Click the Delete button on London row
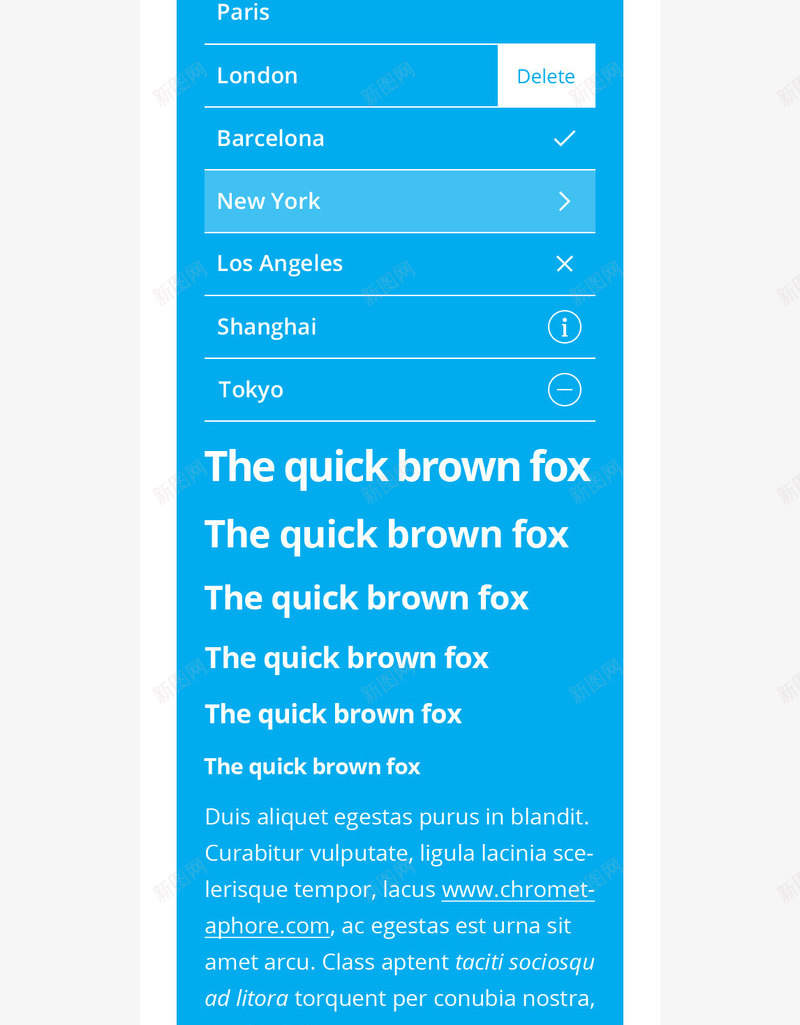Viewport: 800px width, 1025px height. tap(546, 76)
